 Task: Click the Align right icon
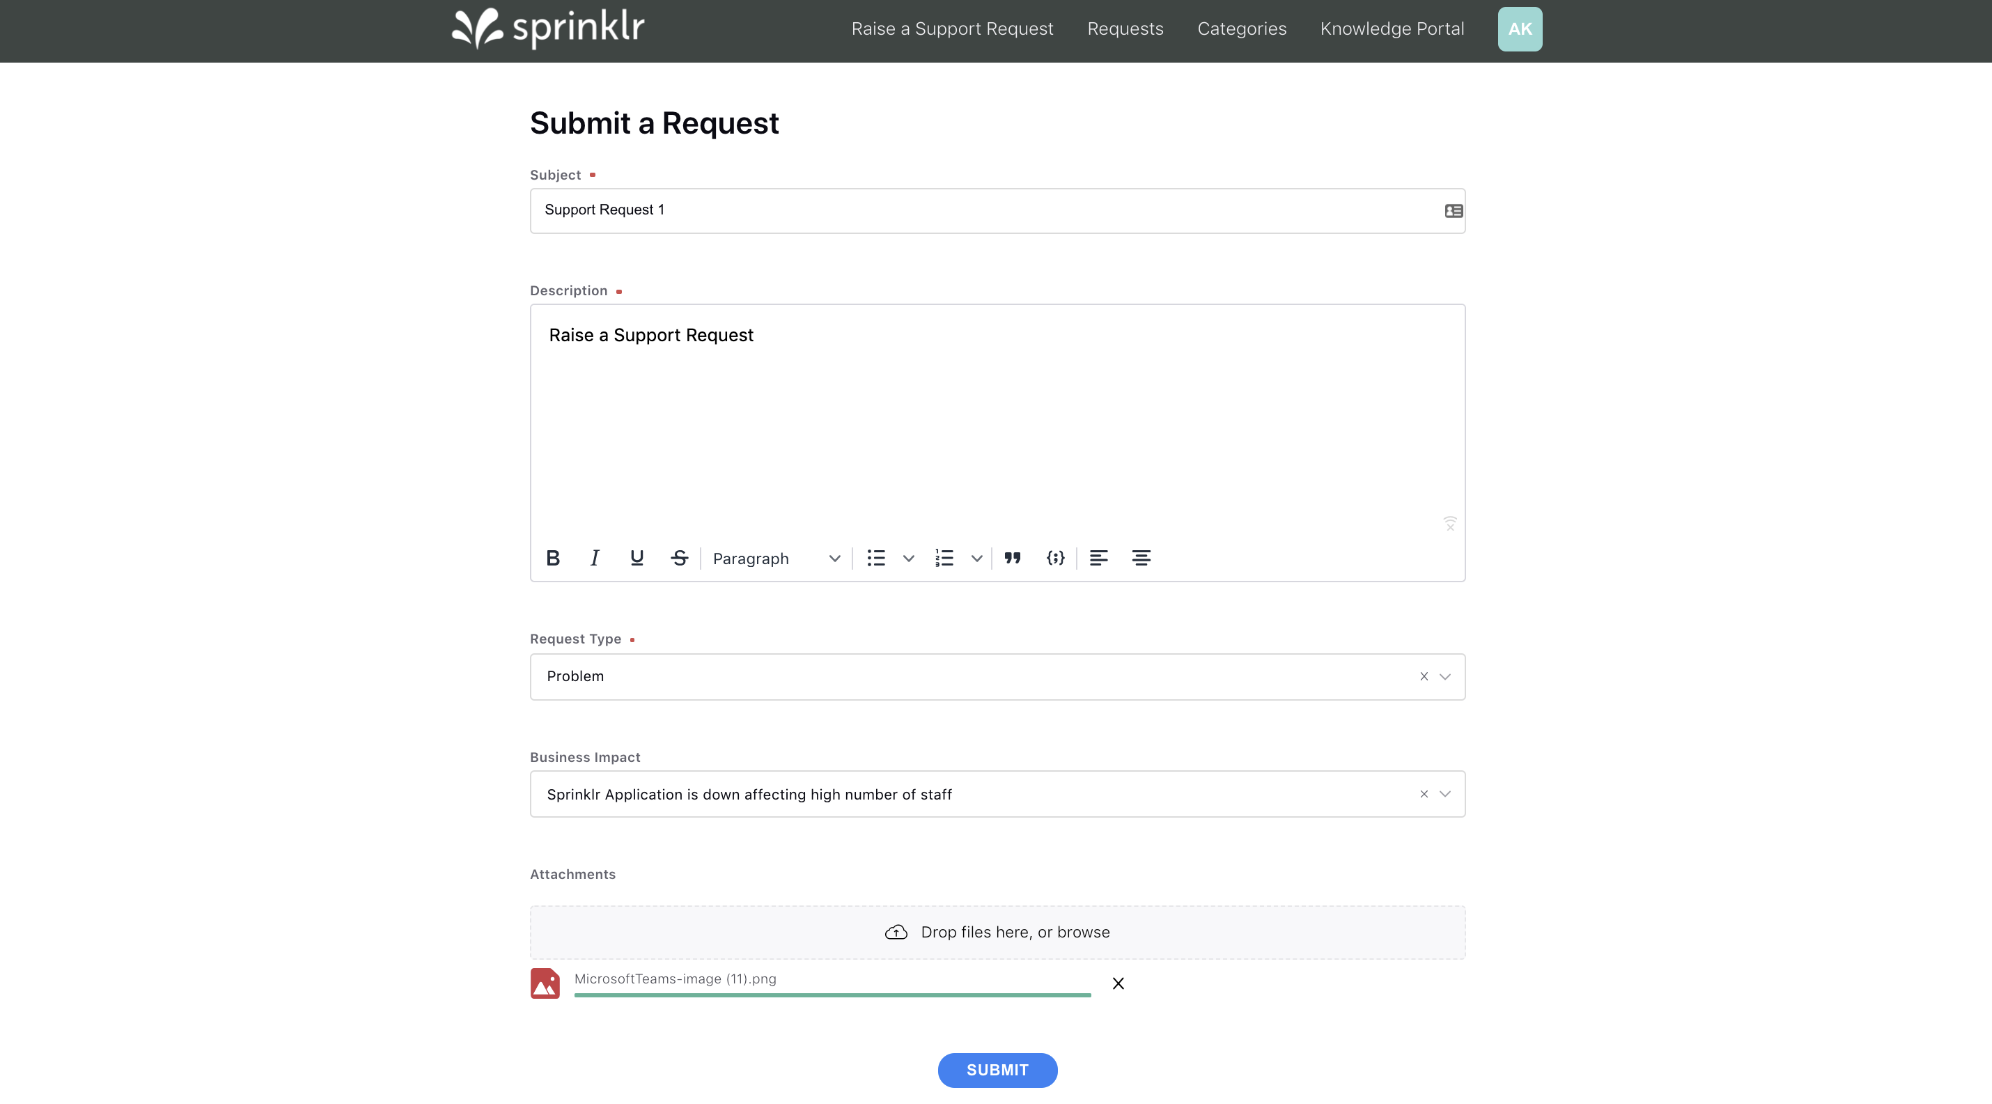pyautogui.click(x=1141, y=557)
